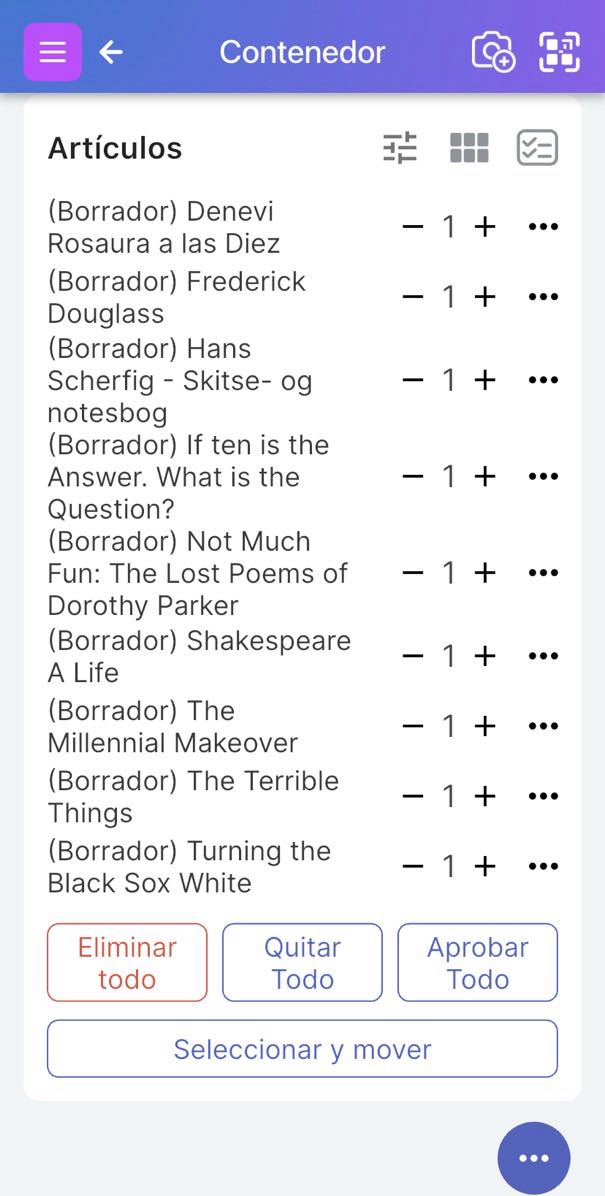This screenshot has height=1196, width=605.
Task: Switch to grid view of articles
Action: pyautogui.click(x=469, y=148)
